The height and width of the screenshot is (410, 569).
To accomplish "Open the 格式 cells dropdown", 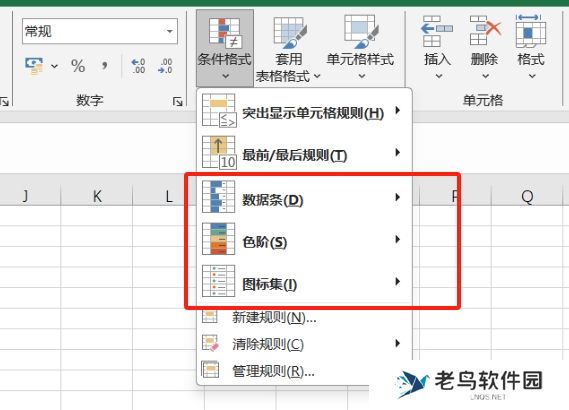I will pos(531,47).
